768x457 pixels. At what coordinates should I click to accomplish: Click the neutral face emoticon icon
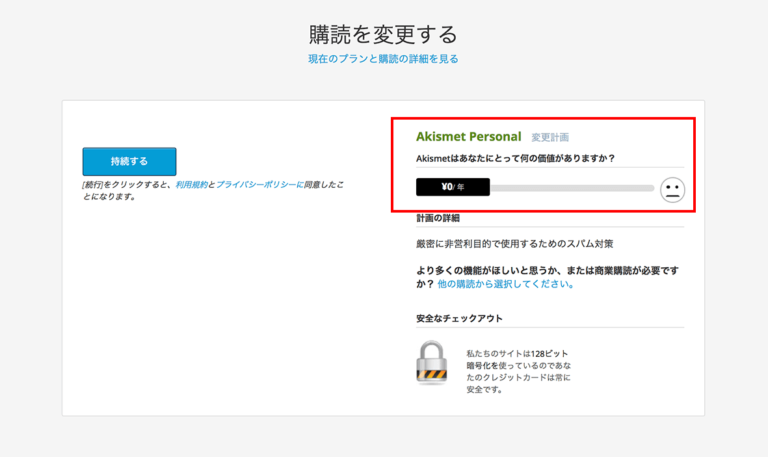pos(672,190)
